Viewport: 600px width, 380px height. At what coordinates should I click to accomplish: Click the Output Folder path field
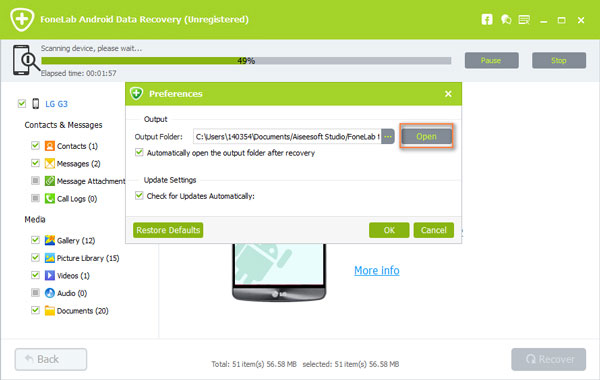(287, 137)
